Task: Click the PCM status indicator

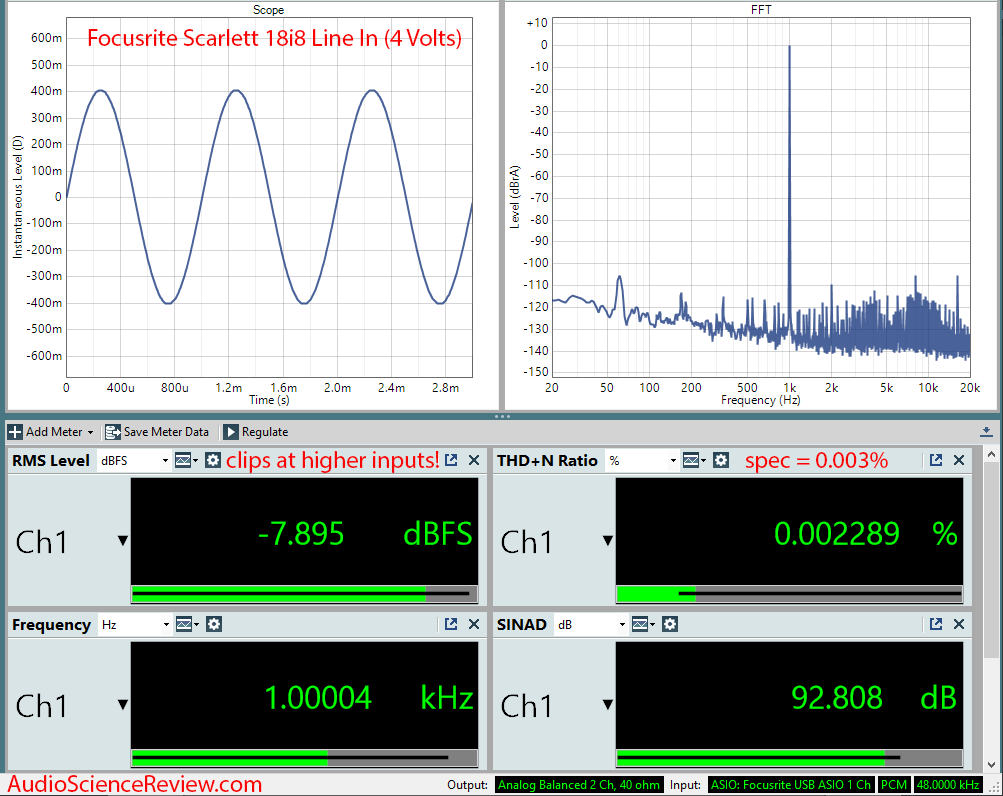Action: (894, 784)
